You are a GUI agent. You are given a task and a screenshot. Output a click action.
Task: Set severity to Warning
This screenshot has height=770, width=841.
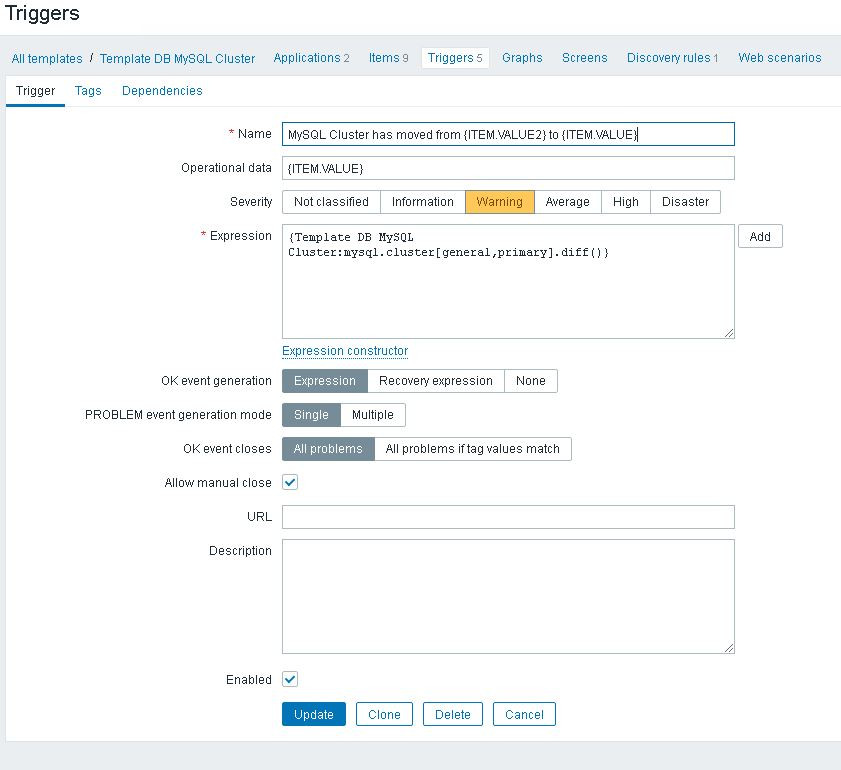pos(499,202)
